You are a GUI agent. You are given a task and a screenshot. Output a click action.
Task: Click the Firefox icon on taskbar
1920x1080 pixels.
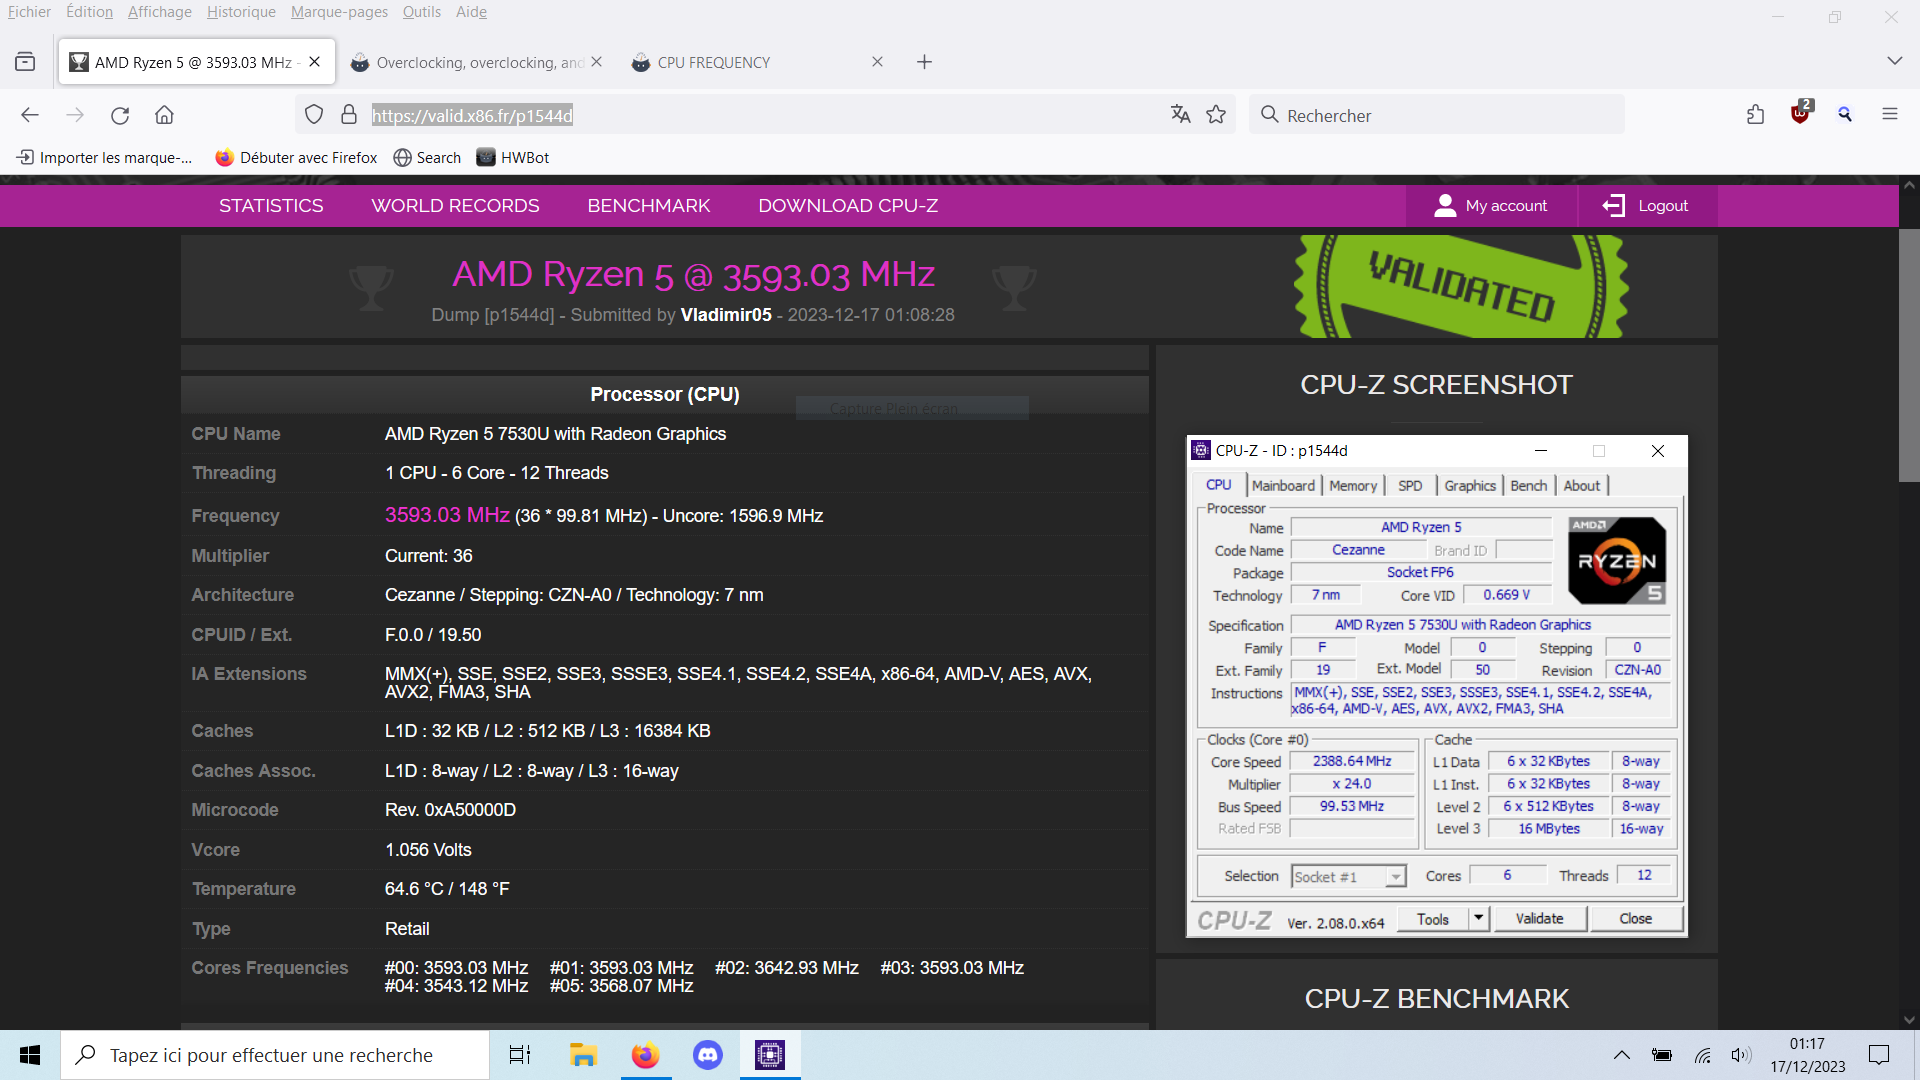[645, 1055]
